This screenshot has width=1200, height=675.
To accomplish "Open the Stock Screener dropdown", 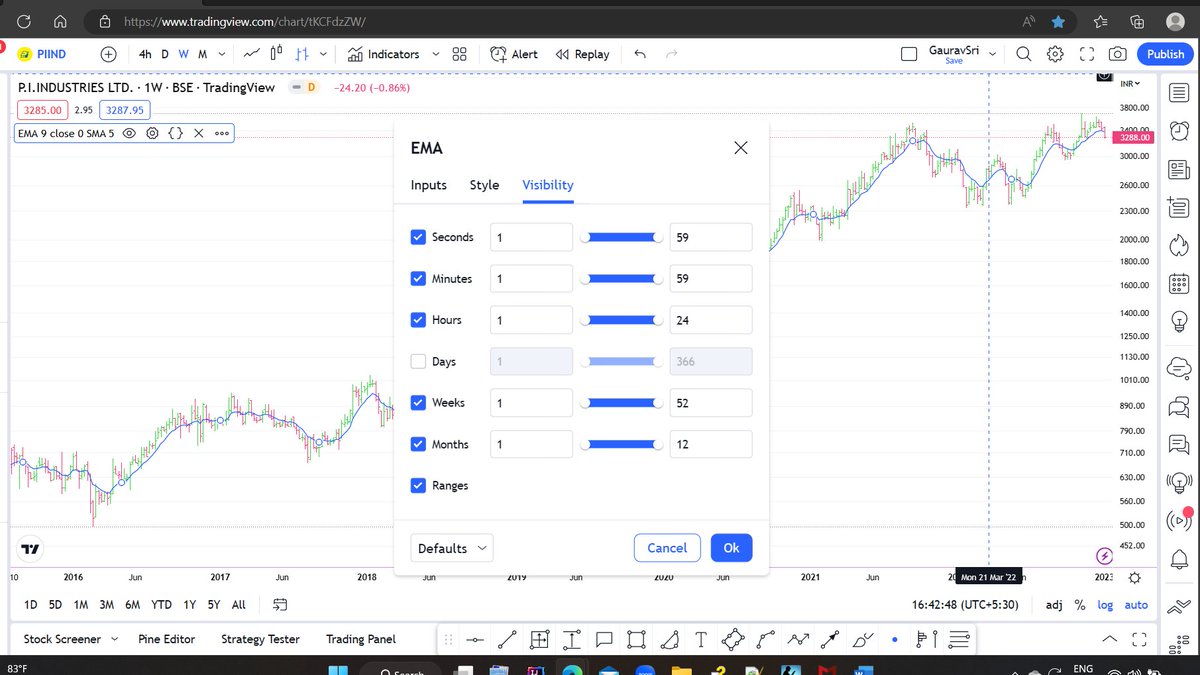I will tap(68, 639).
